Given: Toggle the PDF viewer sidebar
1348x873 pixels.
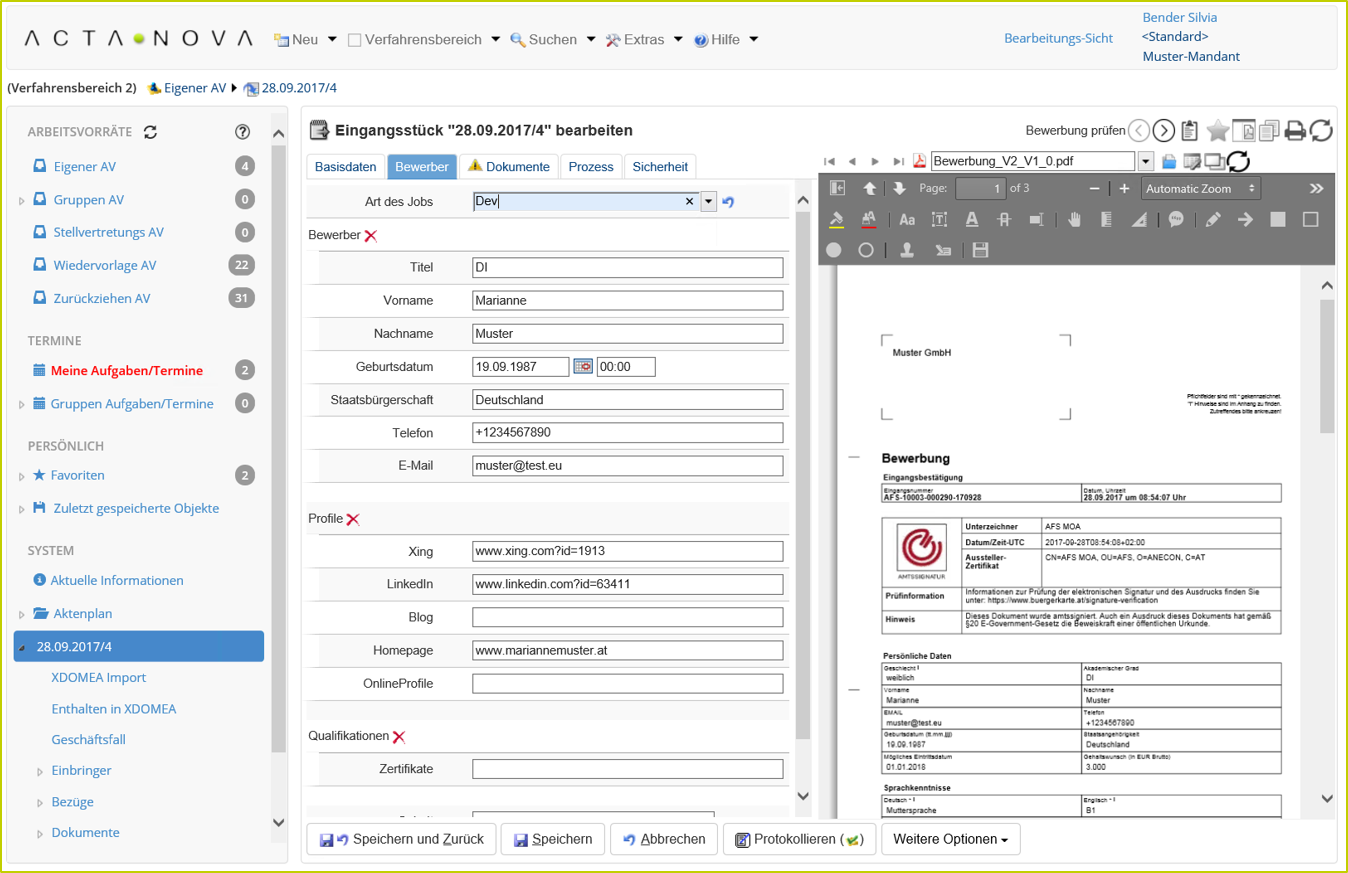Looking at the screenshot, I should pyautogui.click(x=837, y=188).
